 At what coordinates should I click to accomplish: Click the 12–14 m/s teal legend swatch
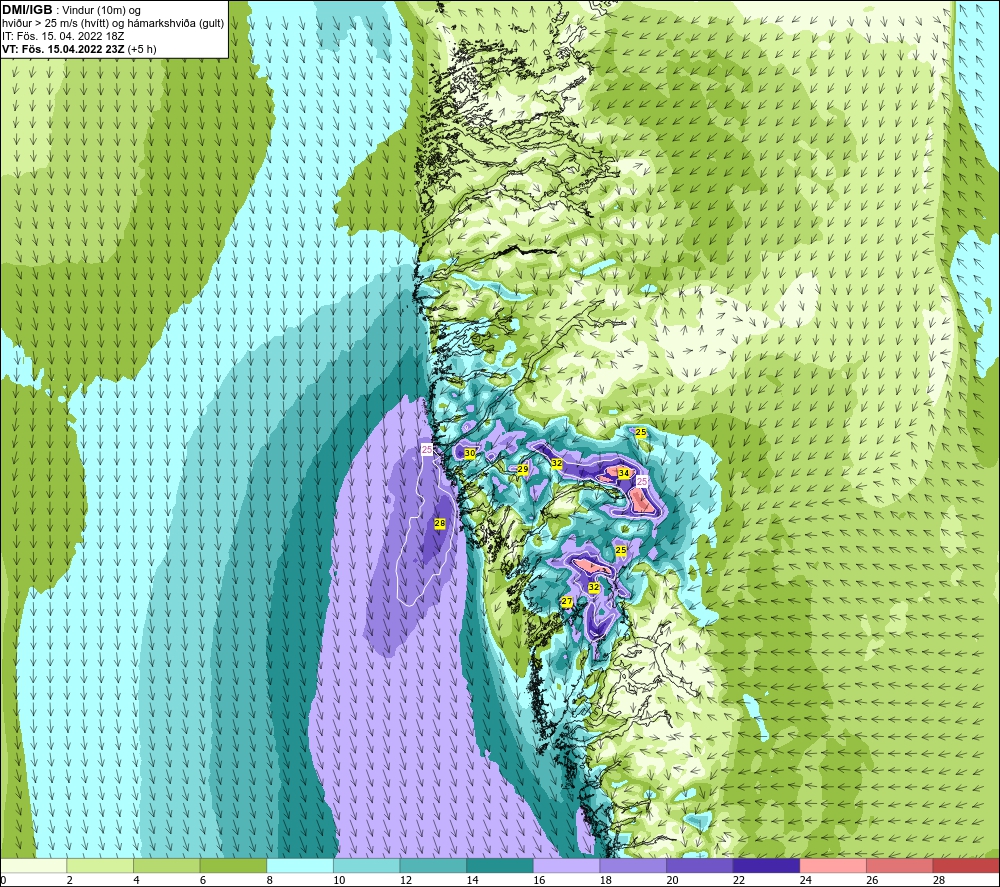click(433, 865)
